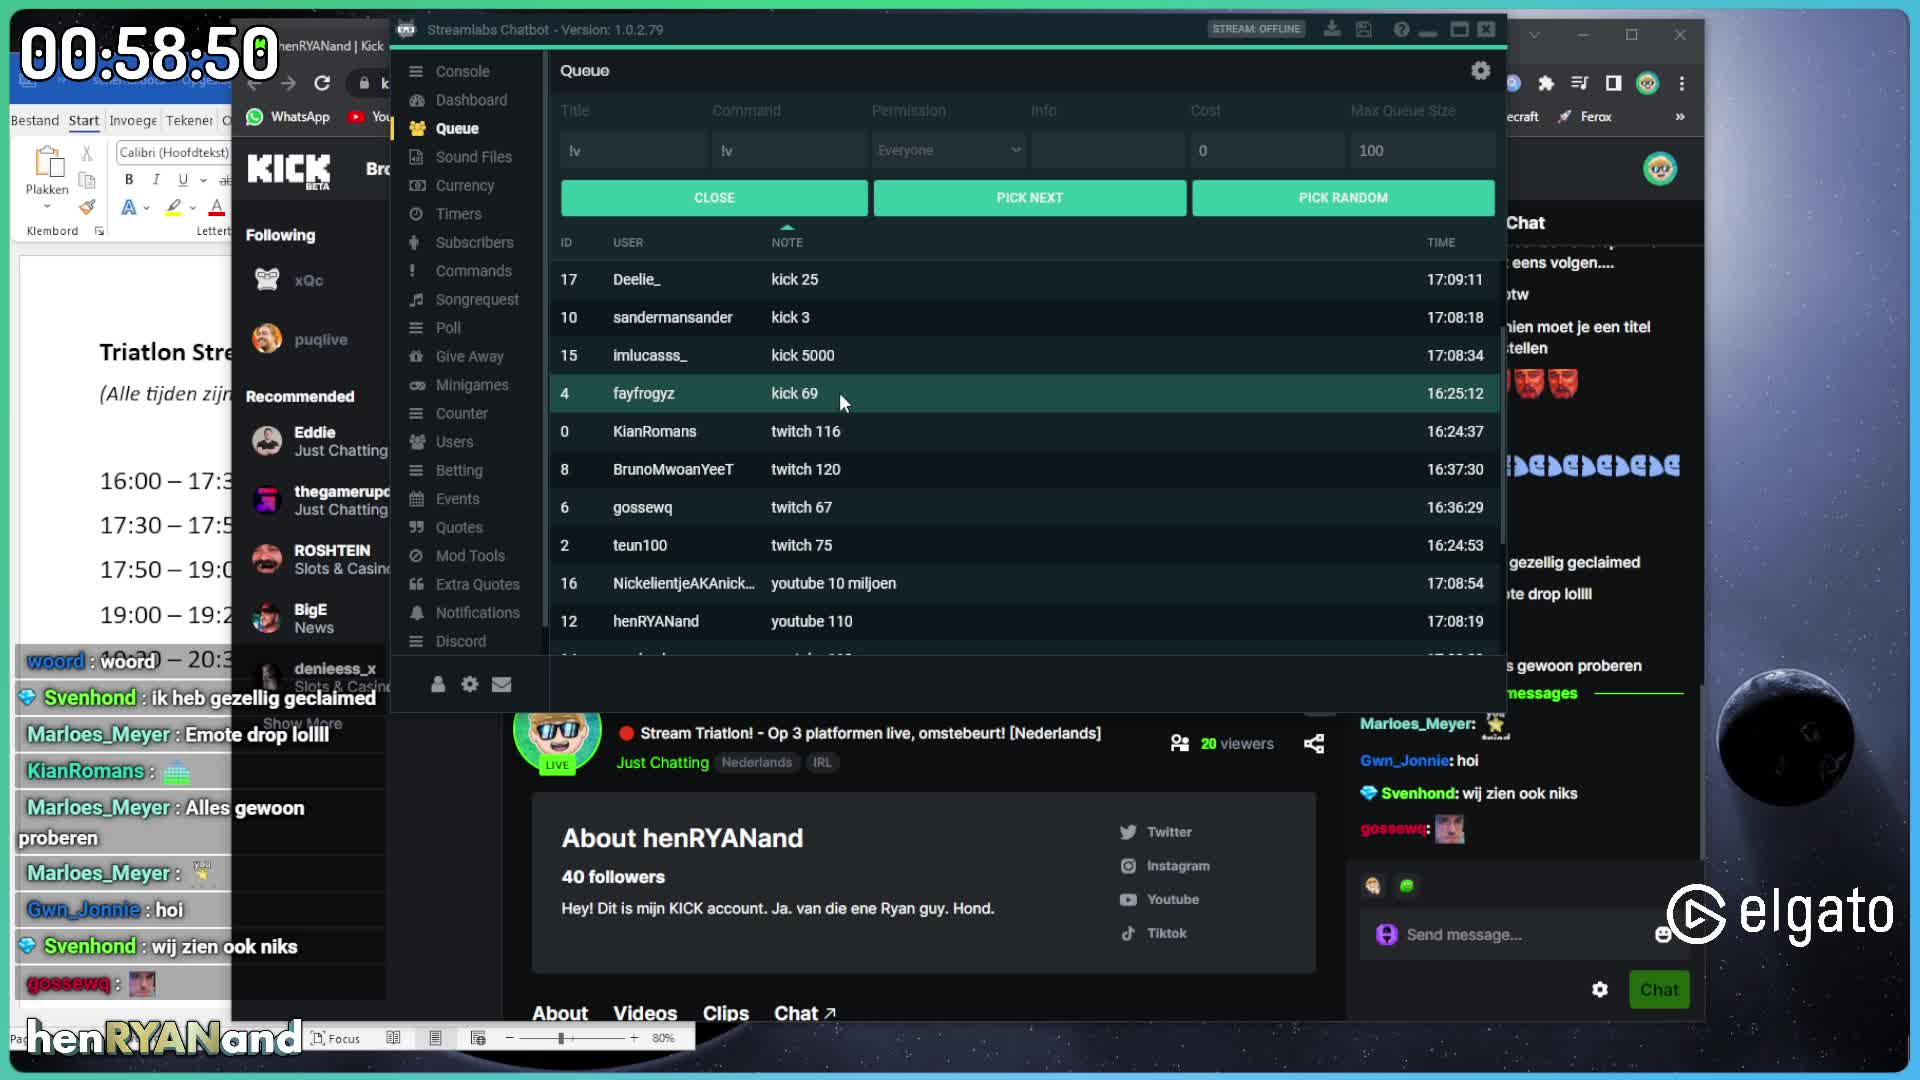Viewport: 1920px width, 1080px height.
Task: Click the Notifications bell icon
Action: pyautogui.click(x=416, y=613)
